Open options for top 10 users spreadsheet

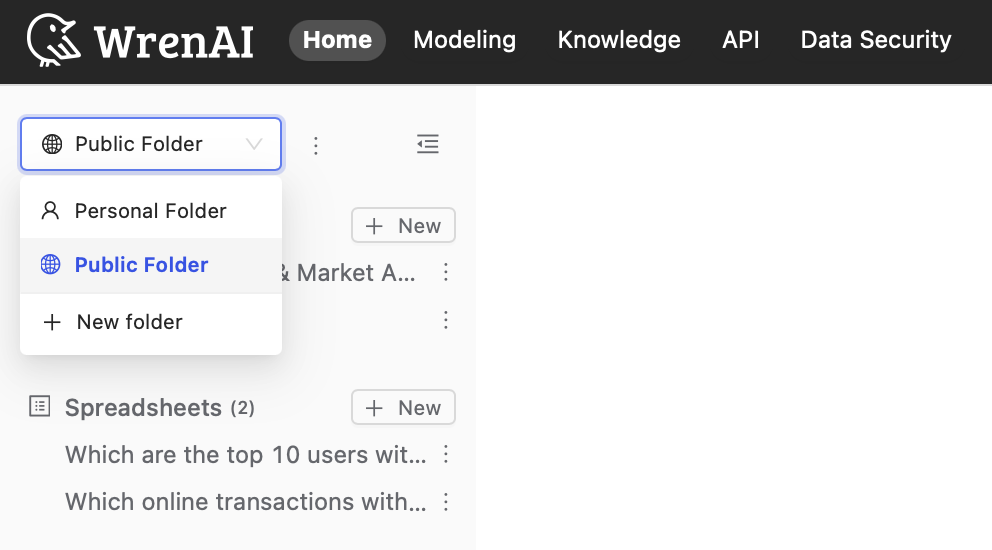[446, 455]
